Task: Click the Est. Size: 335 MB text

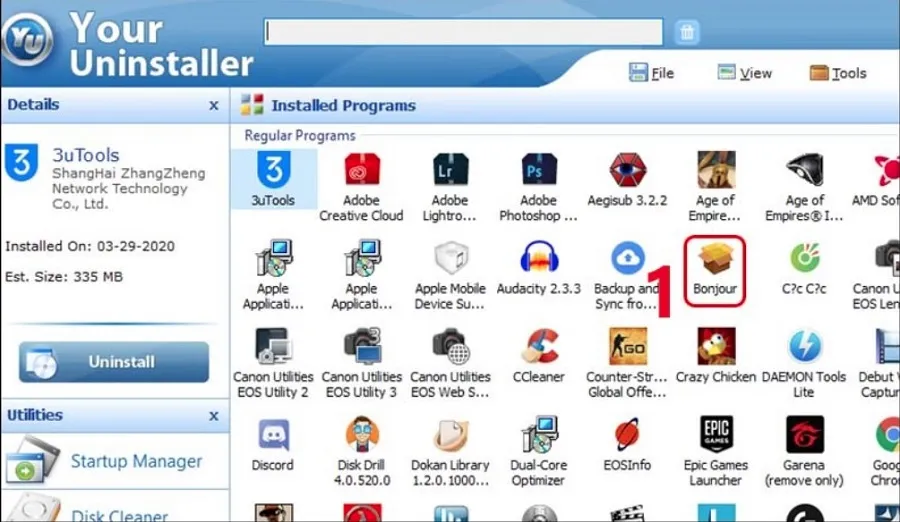Action: [x=64, y=277]
